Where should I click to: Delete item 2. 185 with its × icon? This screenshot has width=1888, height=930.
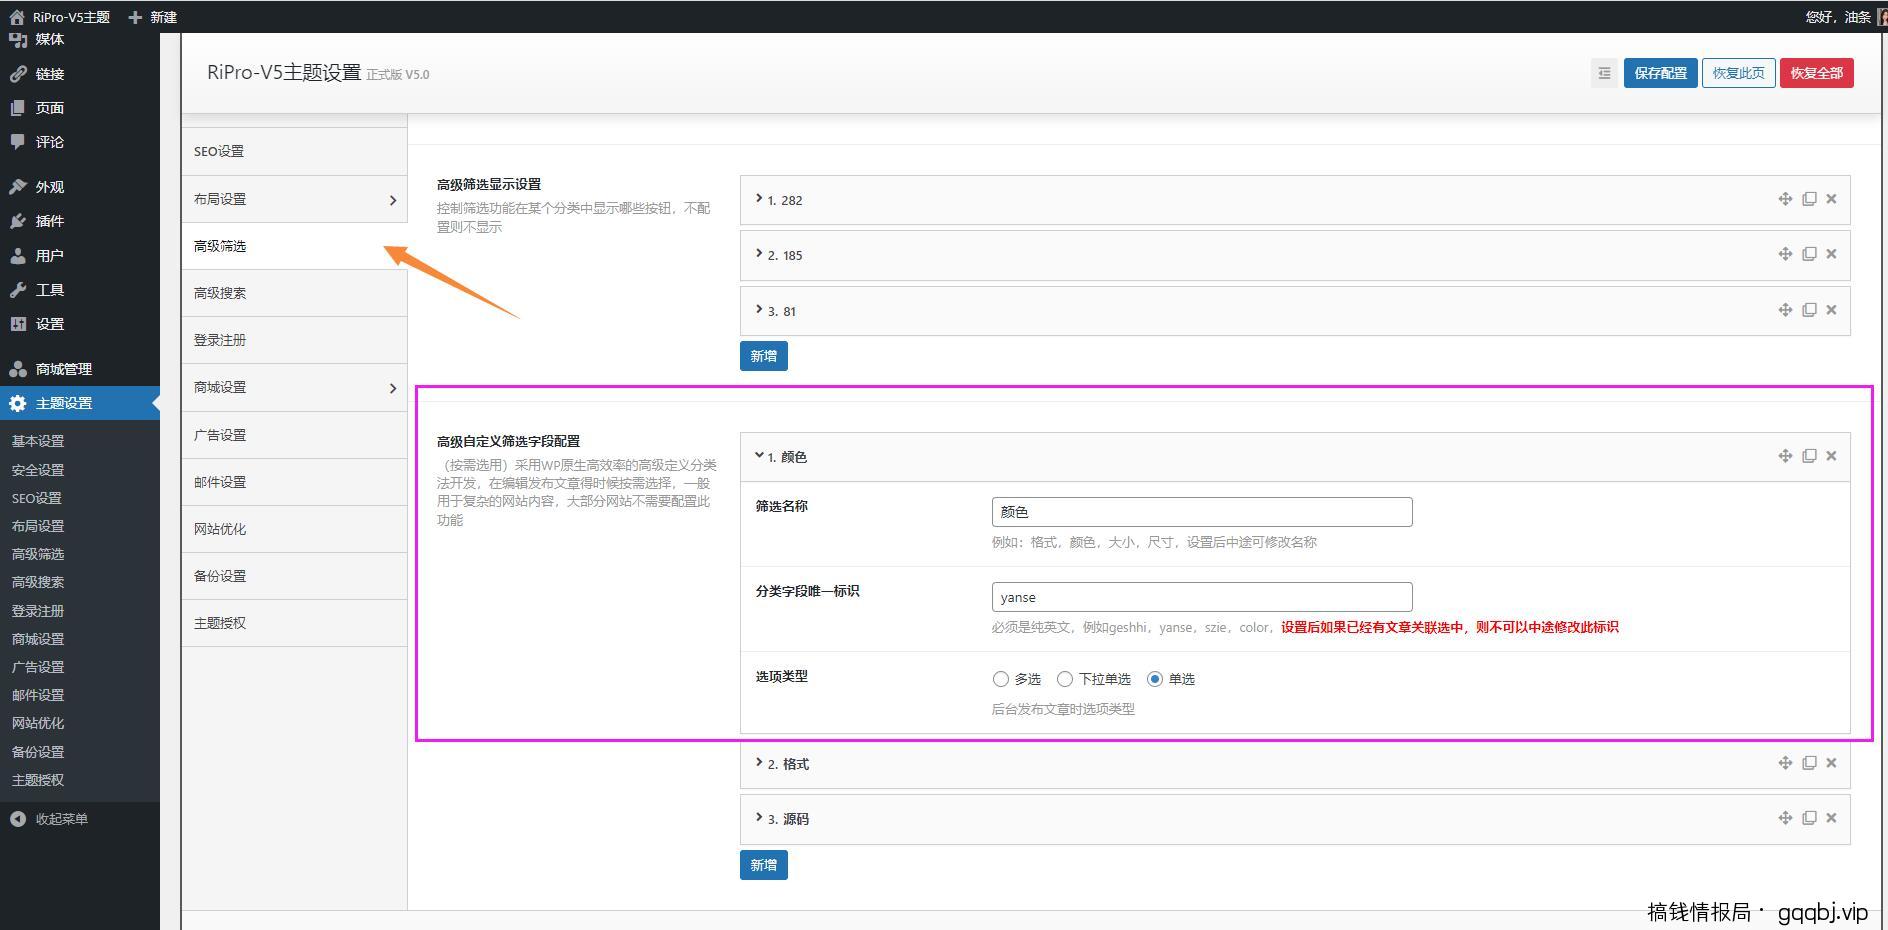[1831, 254]
